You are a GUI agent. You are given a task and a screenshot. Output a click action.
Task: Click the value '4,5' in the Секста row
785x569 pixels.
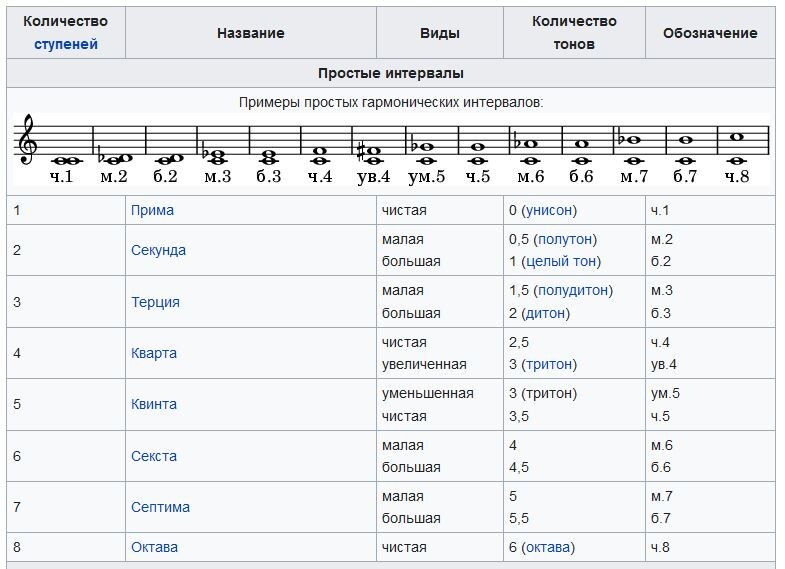[x=519, y=468]
